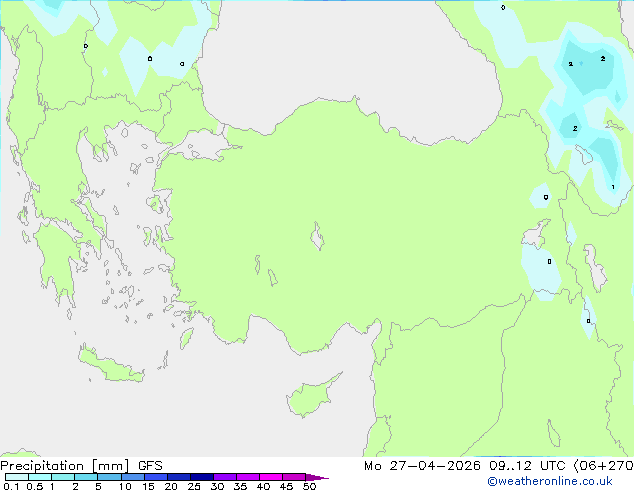The width and height of the screenshot is (634, 490).
Task: Pick the legend swatch between 15 and 20
Action: click(x=156, y=477)
